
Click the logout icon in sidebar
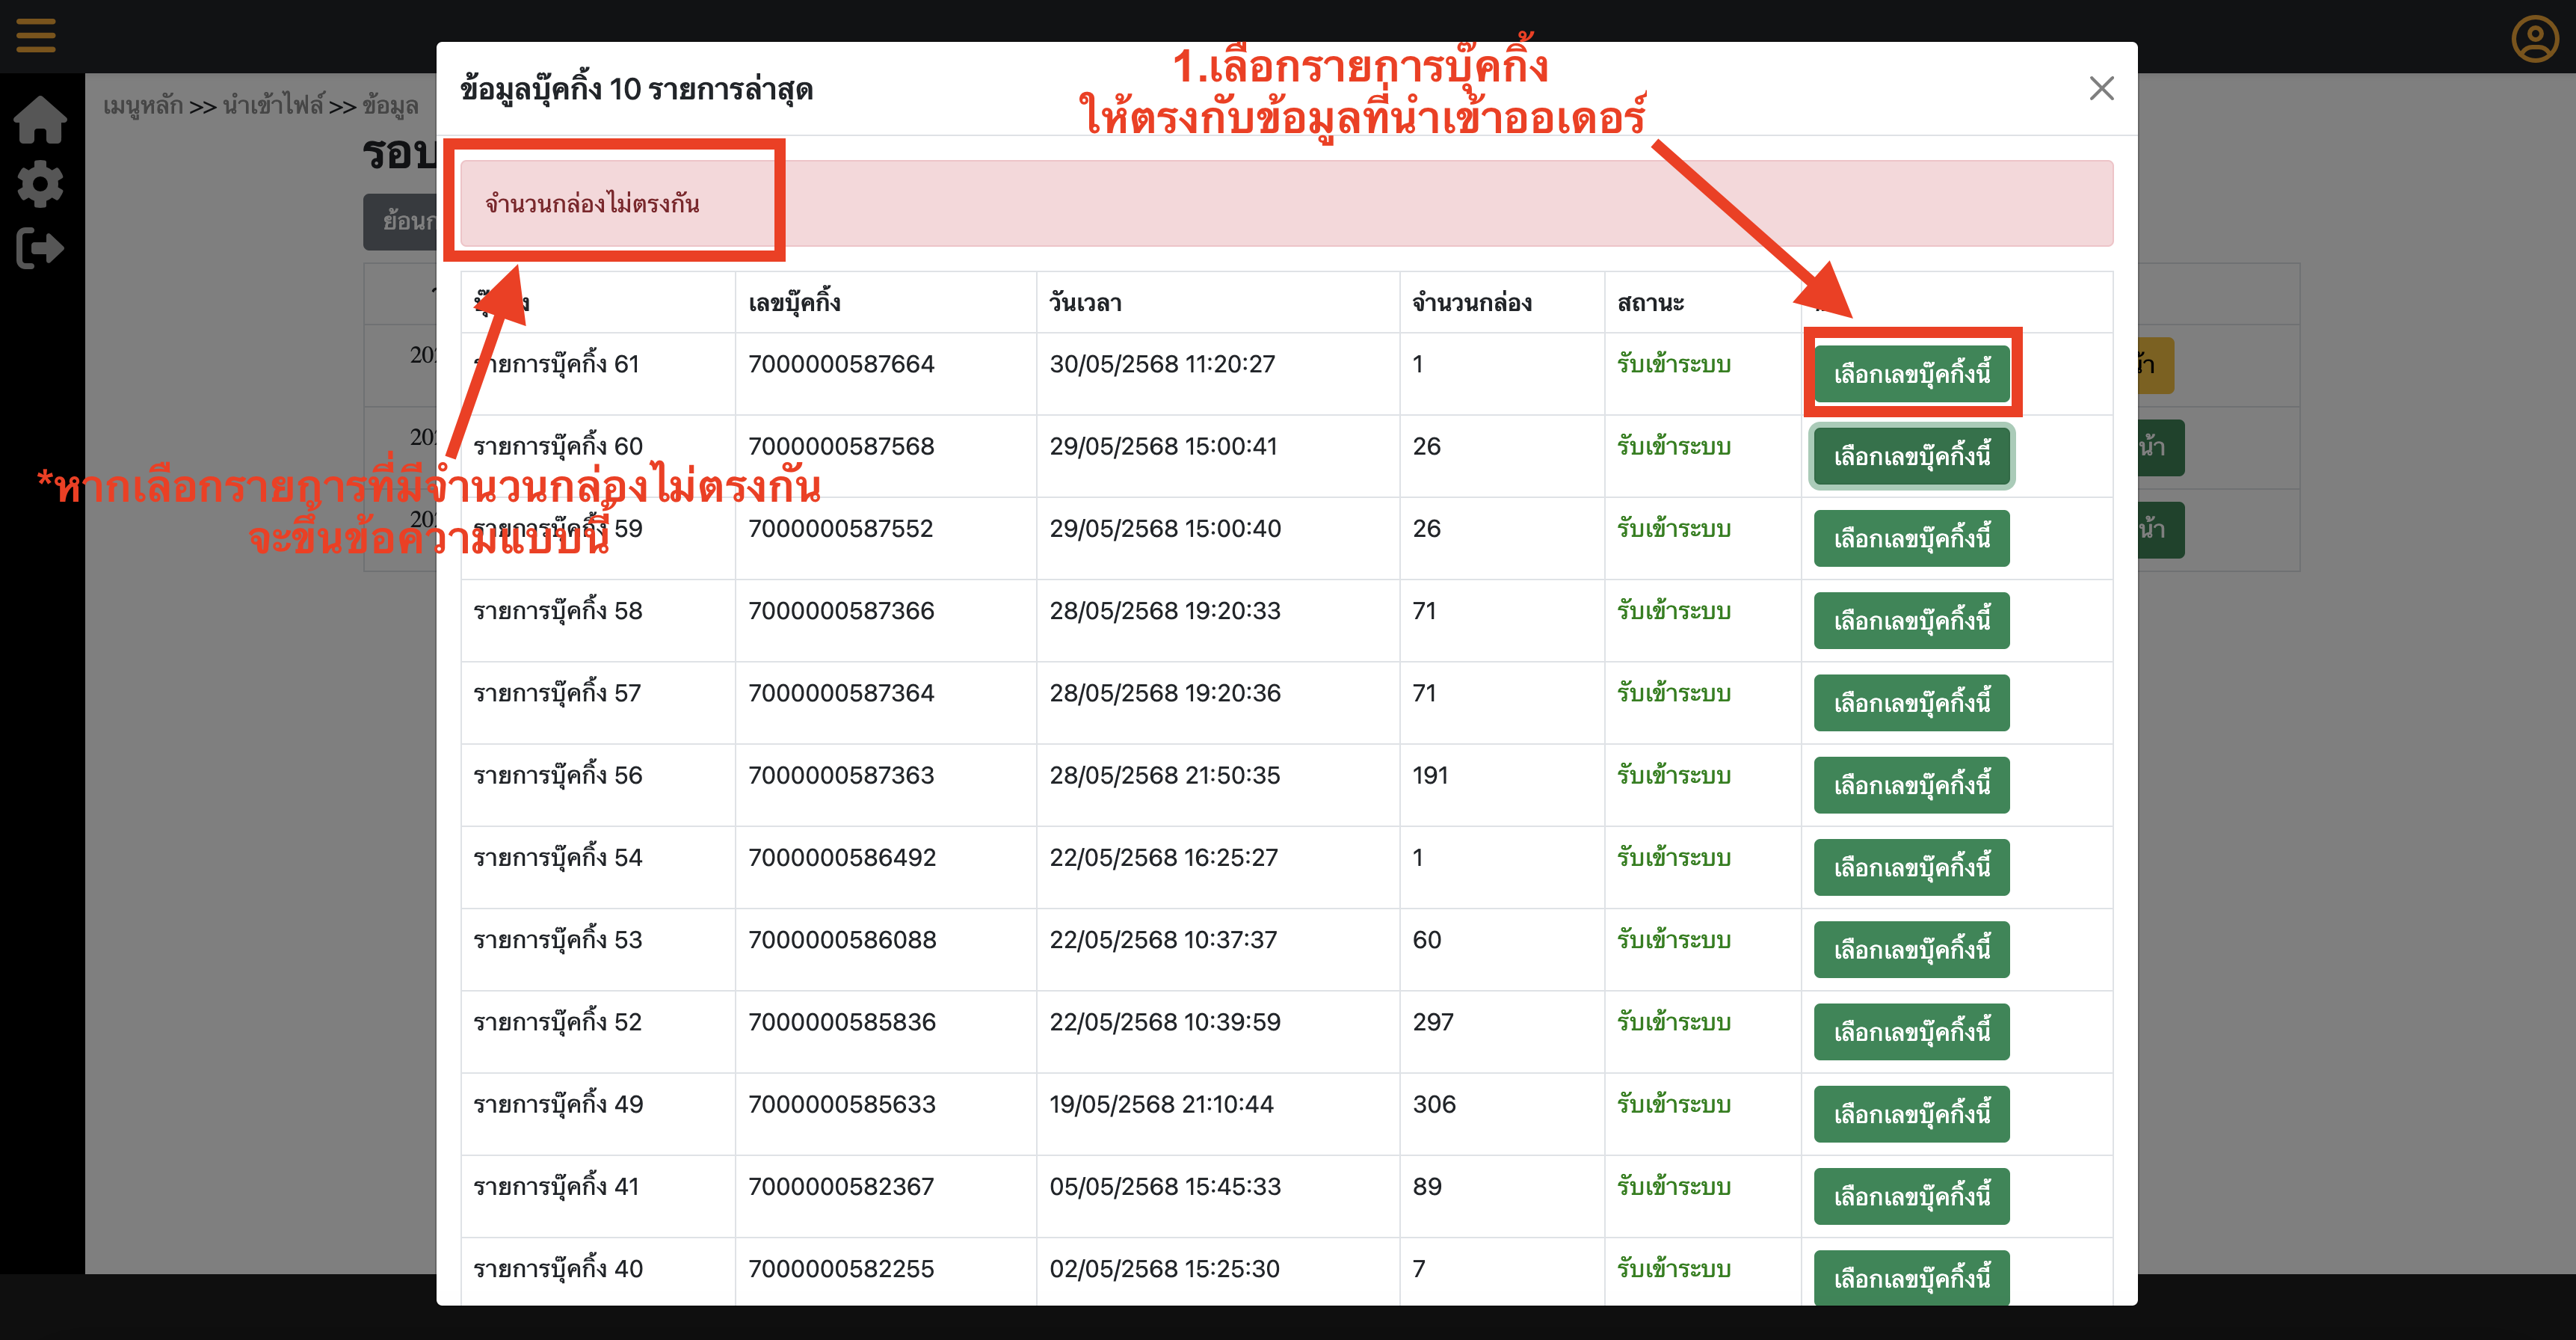coord(40,248)
